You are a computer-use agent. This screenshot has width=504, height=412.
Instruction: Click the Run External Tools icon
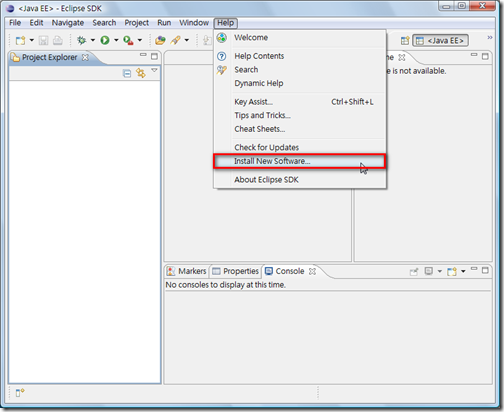point(128,40)
